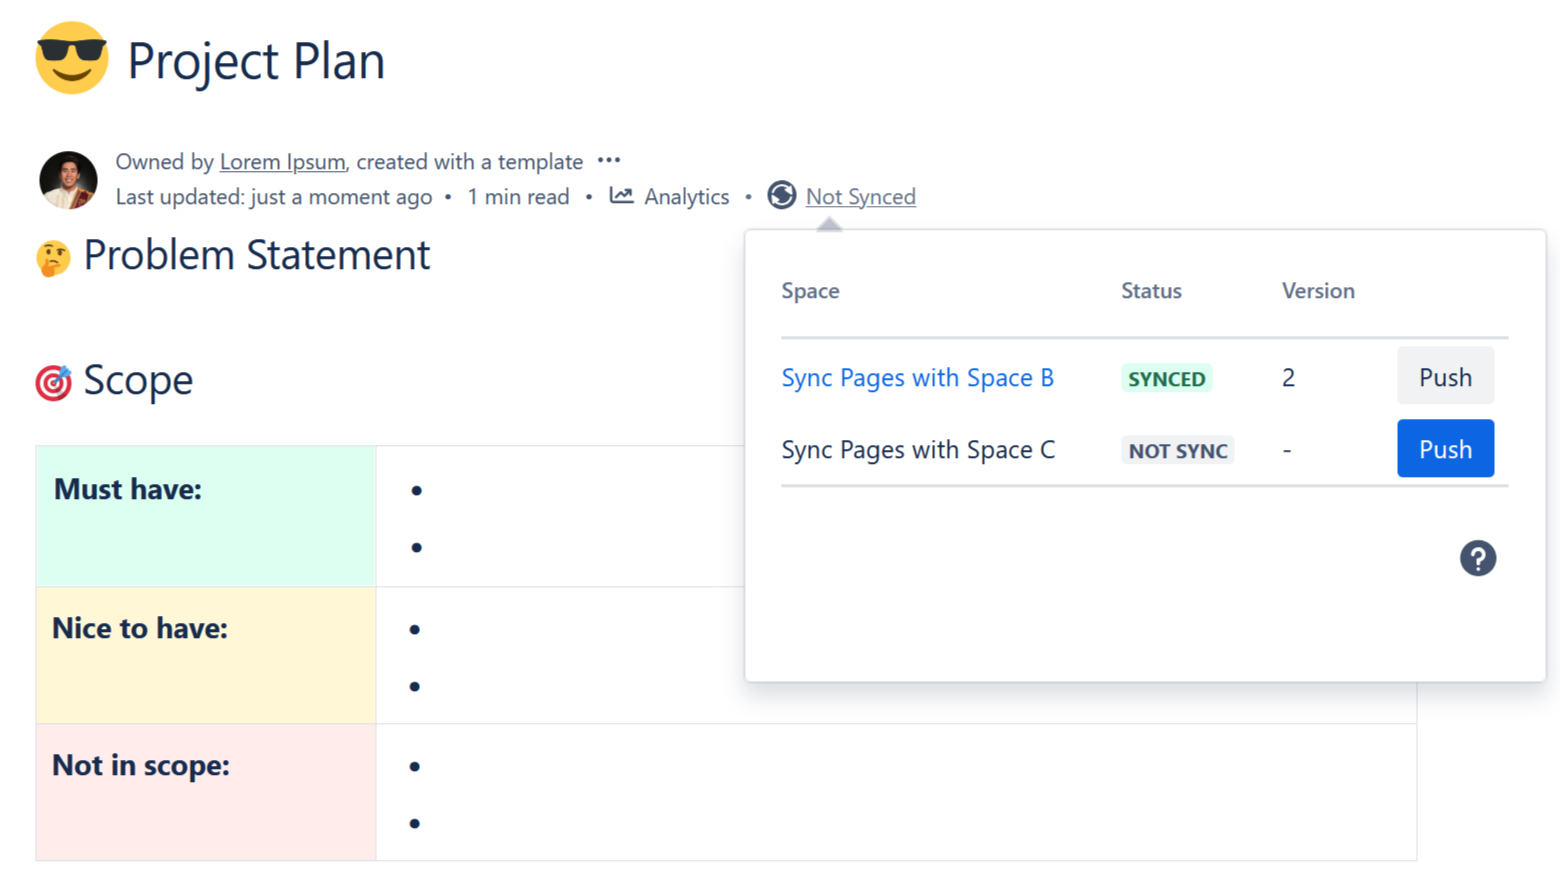Open Sync Pages with Space B link
The width and height of the screenshot is (1560, 888).
pyautogui.click(x=917, y=378)
